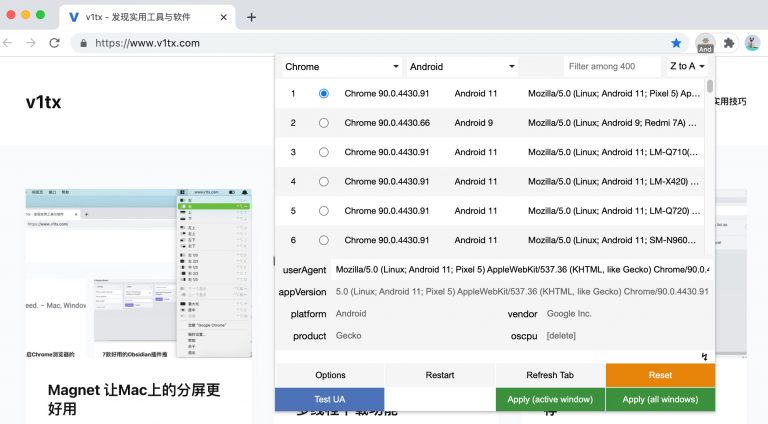
Task: Click the small arrow icon above Reset
Action: (704, 356)
